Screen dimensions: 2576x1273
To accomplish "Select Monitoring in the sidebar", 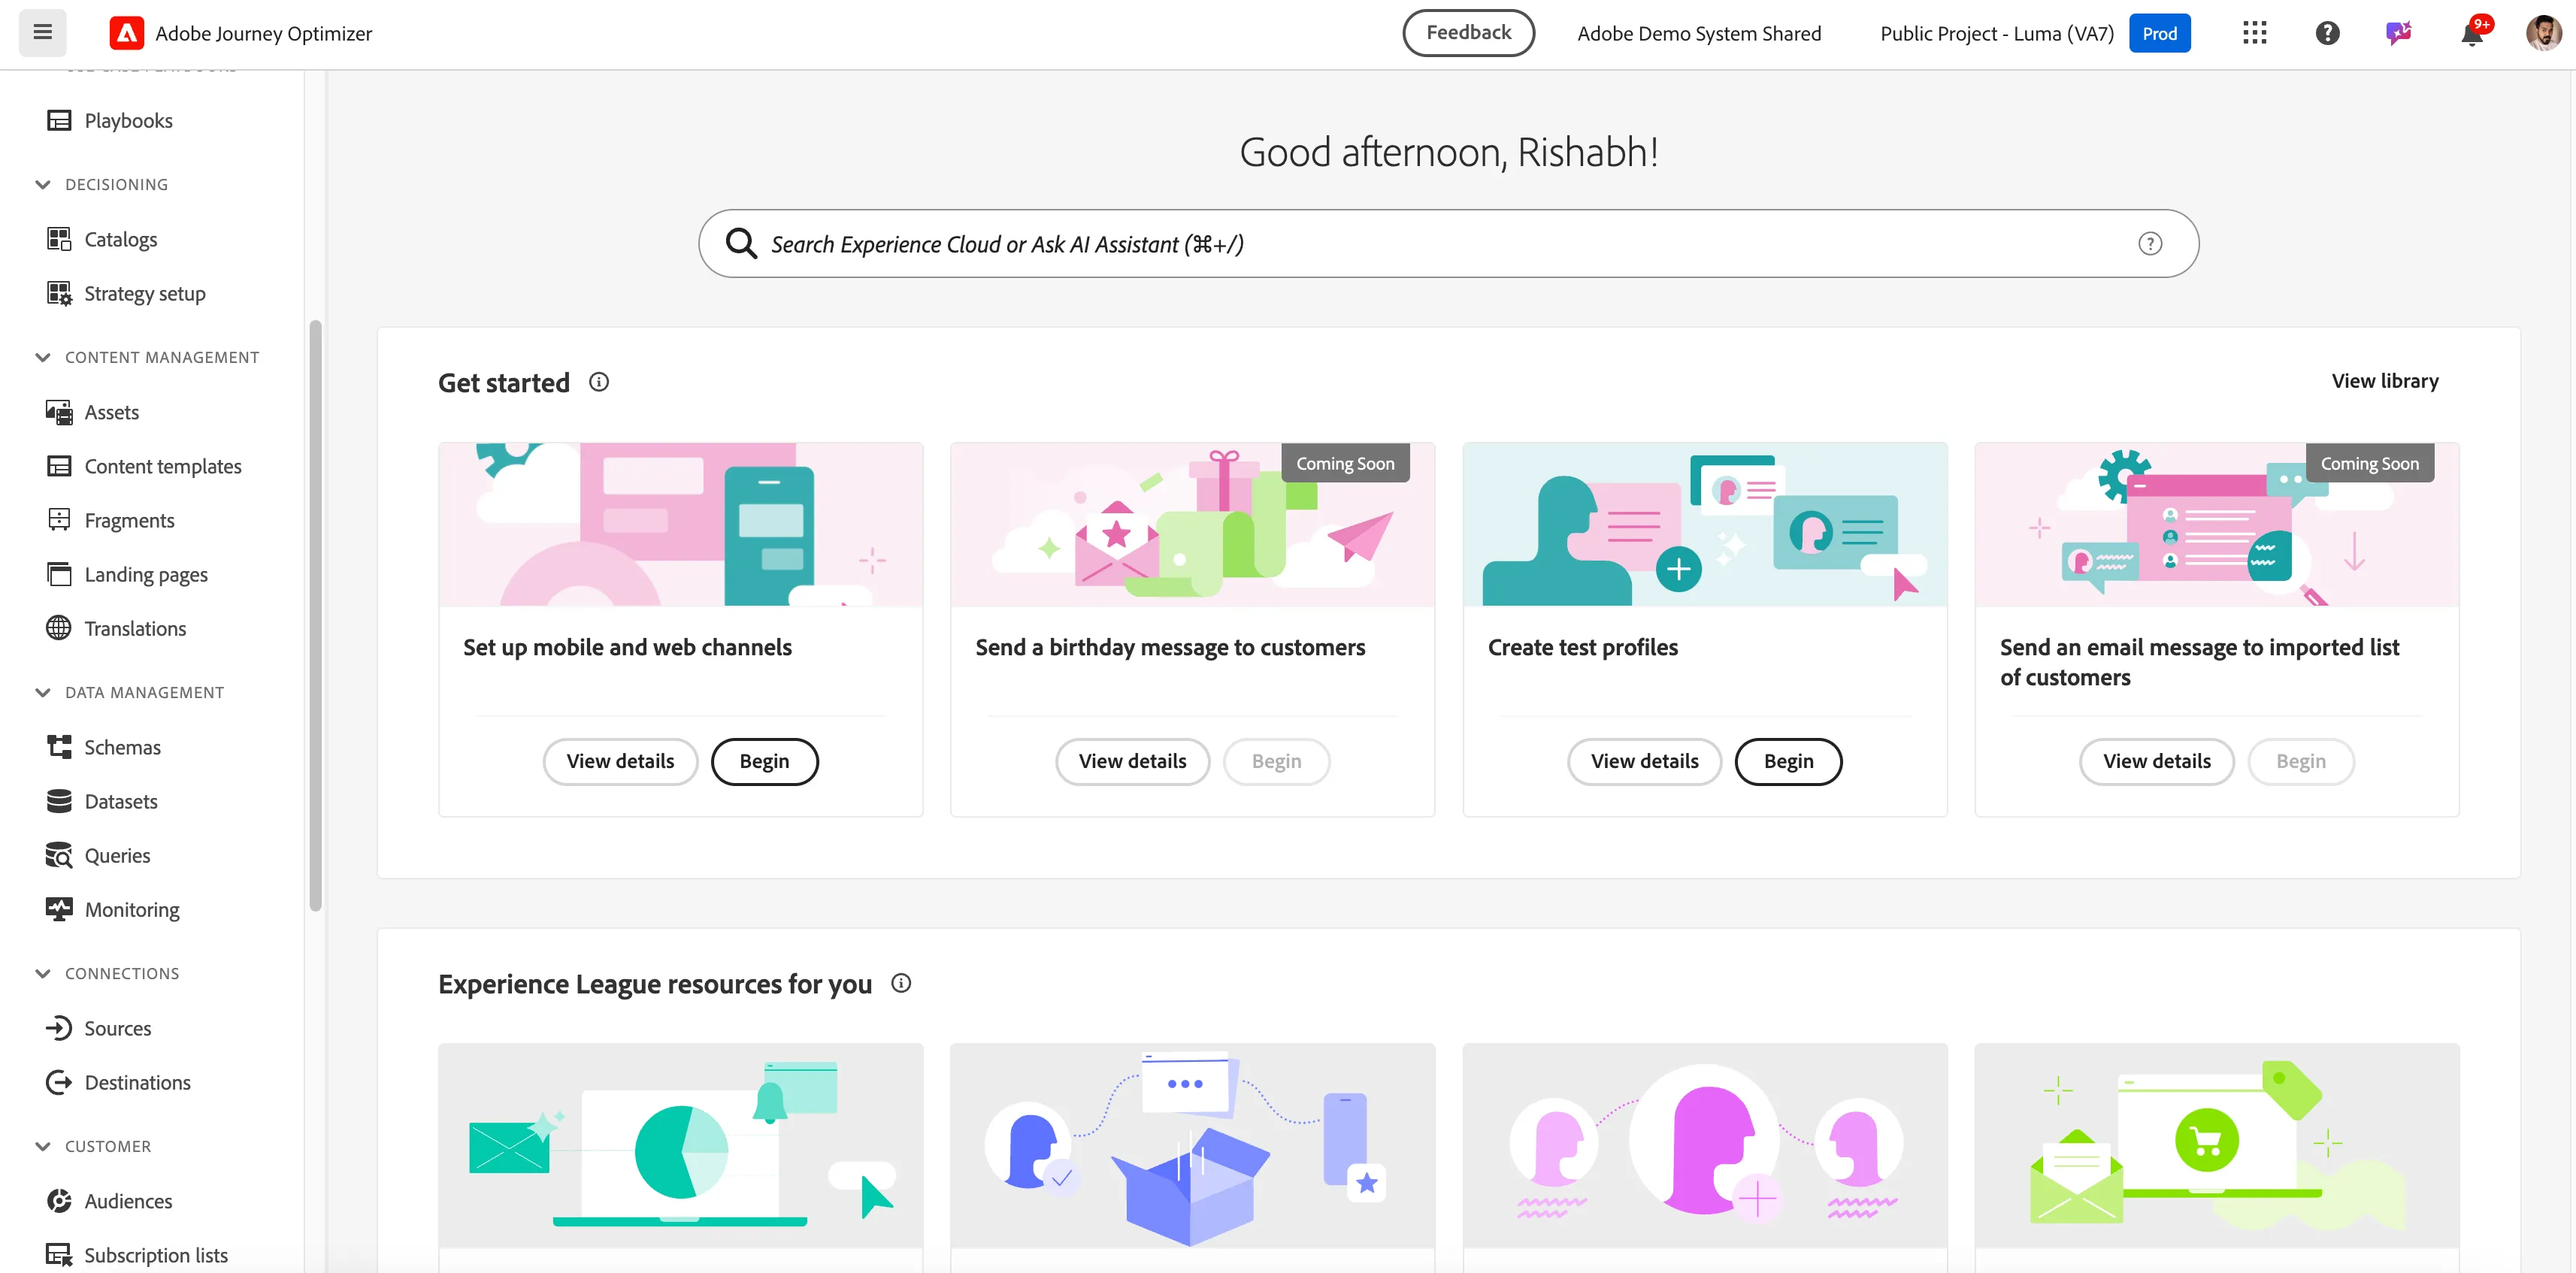I will click(132, 909).
